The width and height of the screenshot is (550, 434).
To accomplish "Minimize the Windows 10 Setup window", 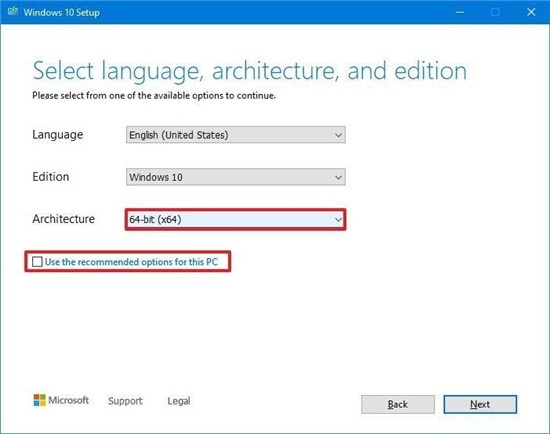I will [x=460, y=12].
